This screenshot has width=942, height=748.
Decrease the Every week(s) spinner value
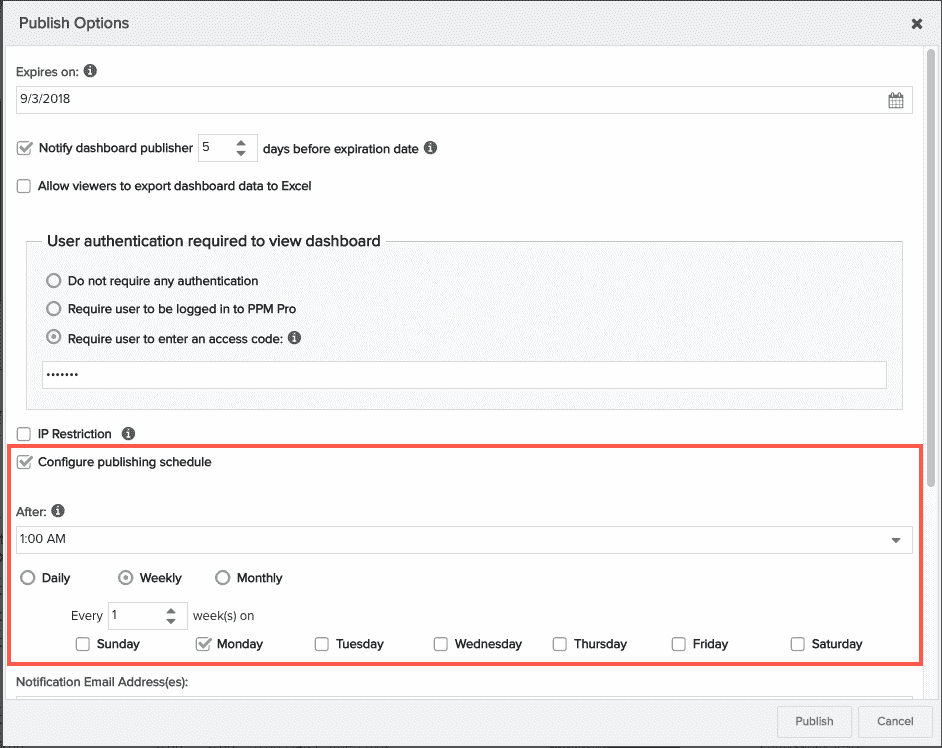(x=171, y=621)
